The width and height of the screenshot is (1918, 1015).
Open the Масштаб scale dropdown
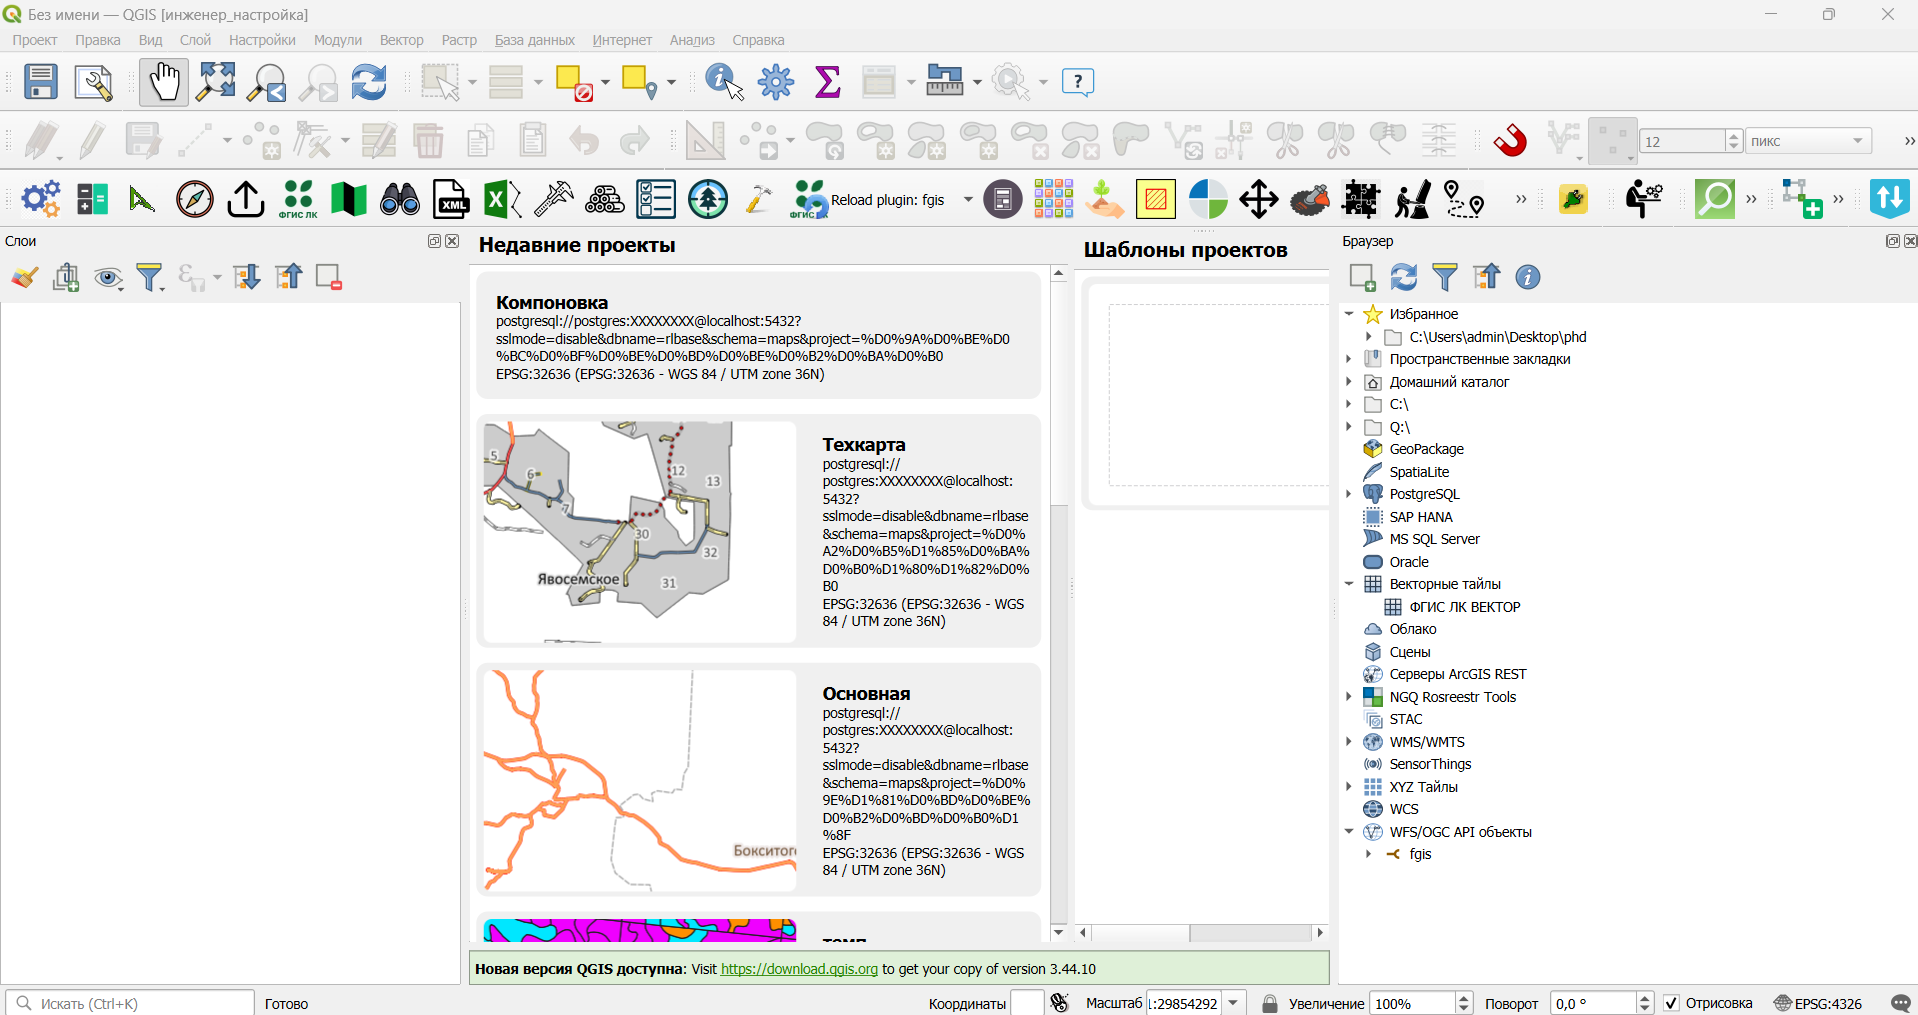click(x=1234, y=1003)
